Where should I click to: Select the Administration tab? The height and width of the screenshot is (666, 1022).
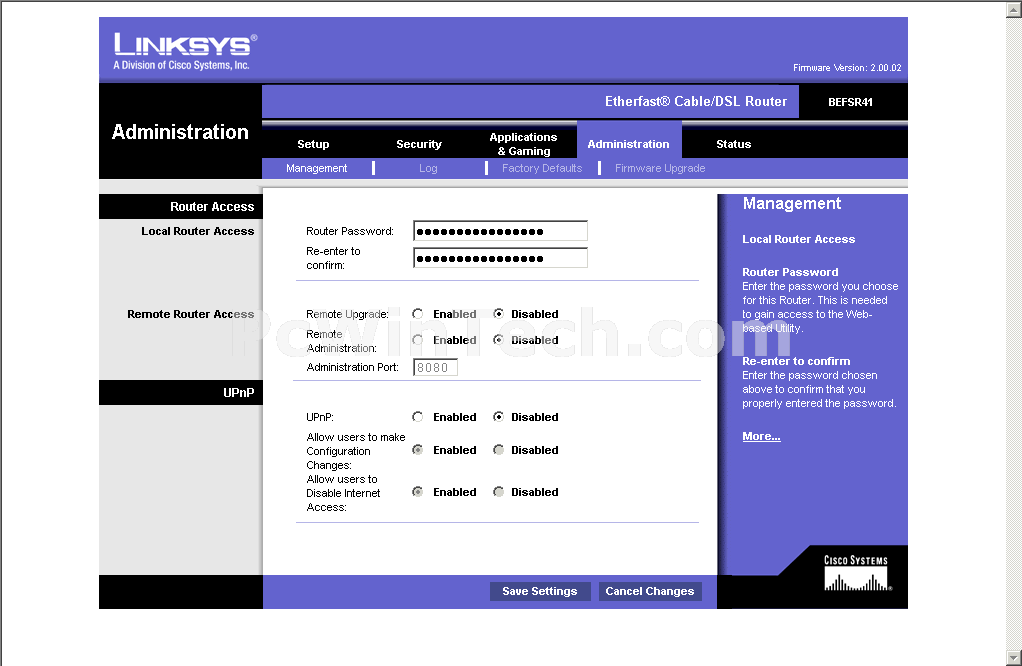coord(628,144)
